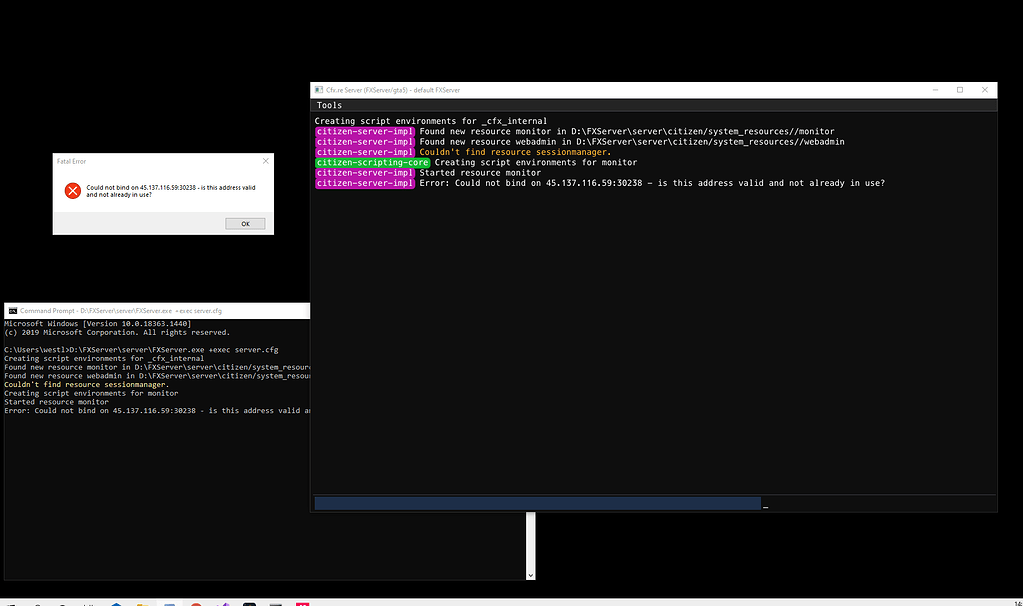
Task: Click the Cfx.re Server window title text
Action: pos(393,90)
